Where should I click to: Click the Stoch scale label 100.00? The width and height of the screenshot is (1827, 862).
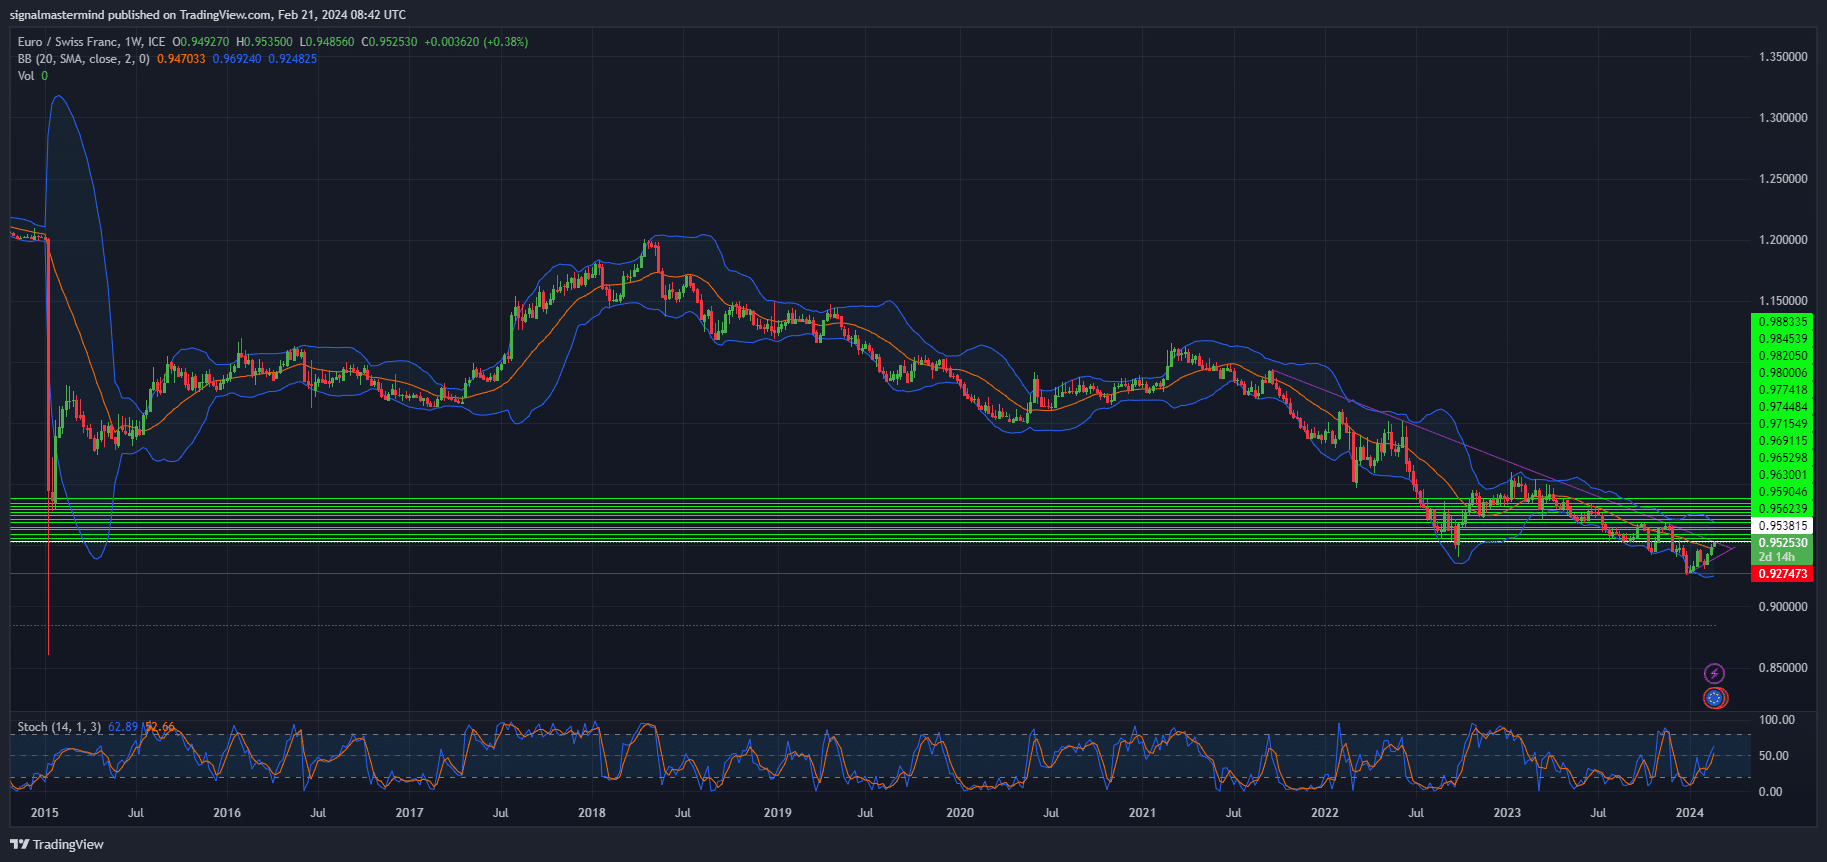point(1777,720)
